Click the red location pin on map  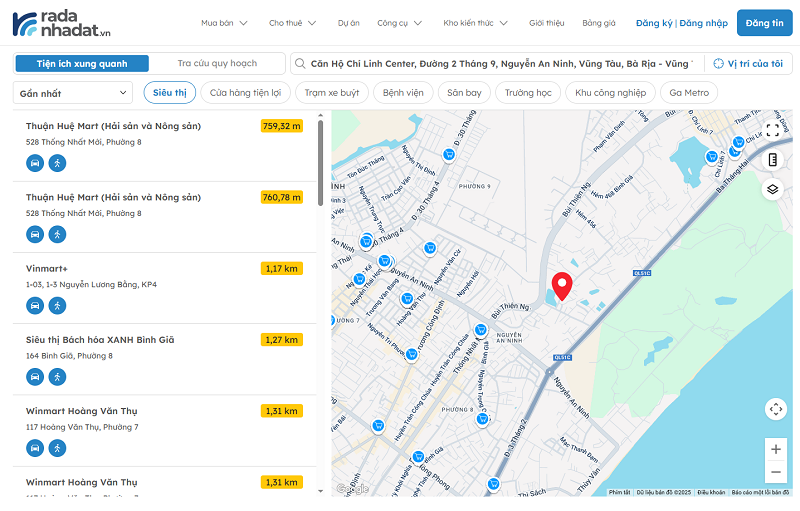[562, 286]
